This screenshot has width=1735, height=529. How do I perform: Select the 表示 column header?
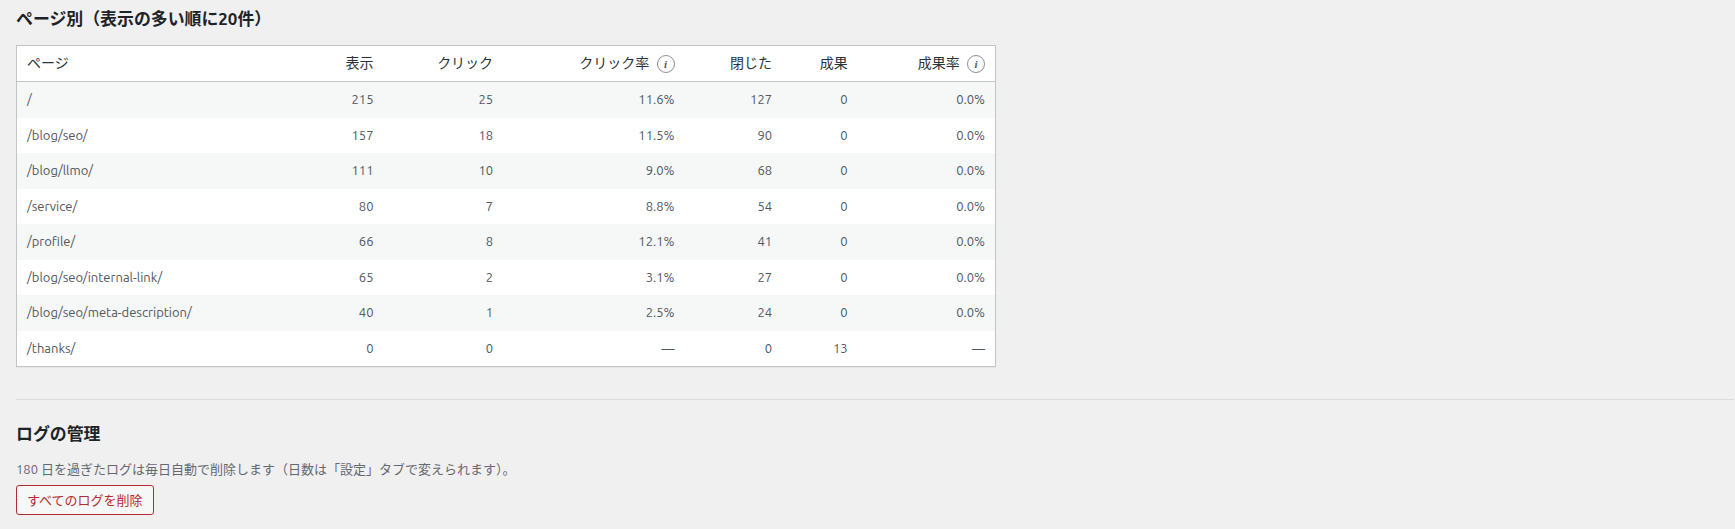click(x=359, y=63)
